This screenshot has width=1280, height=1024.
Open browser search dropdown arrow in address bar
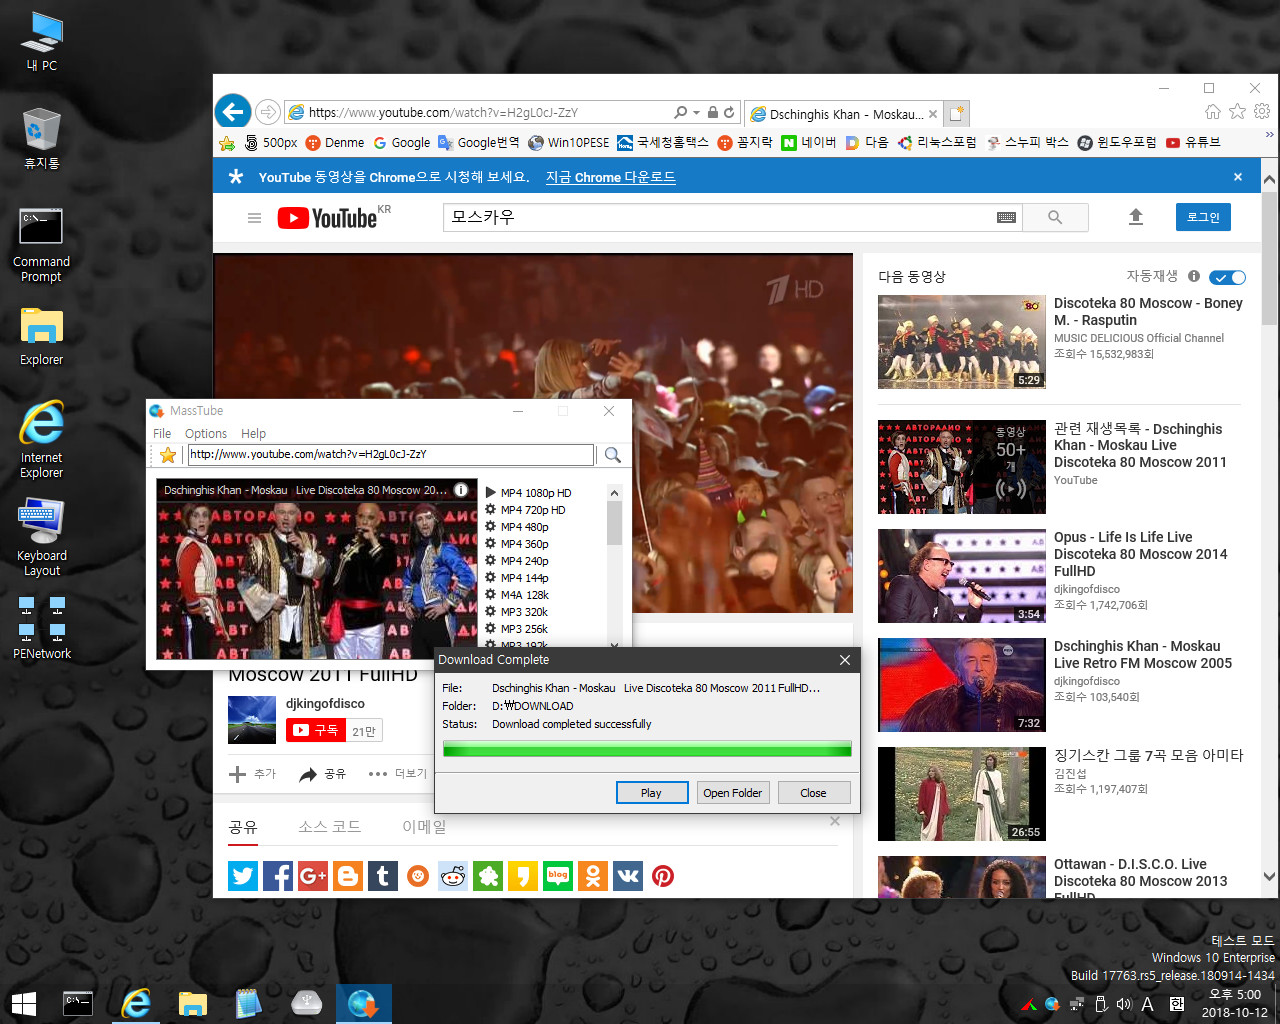[x=696, y=113]
